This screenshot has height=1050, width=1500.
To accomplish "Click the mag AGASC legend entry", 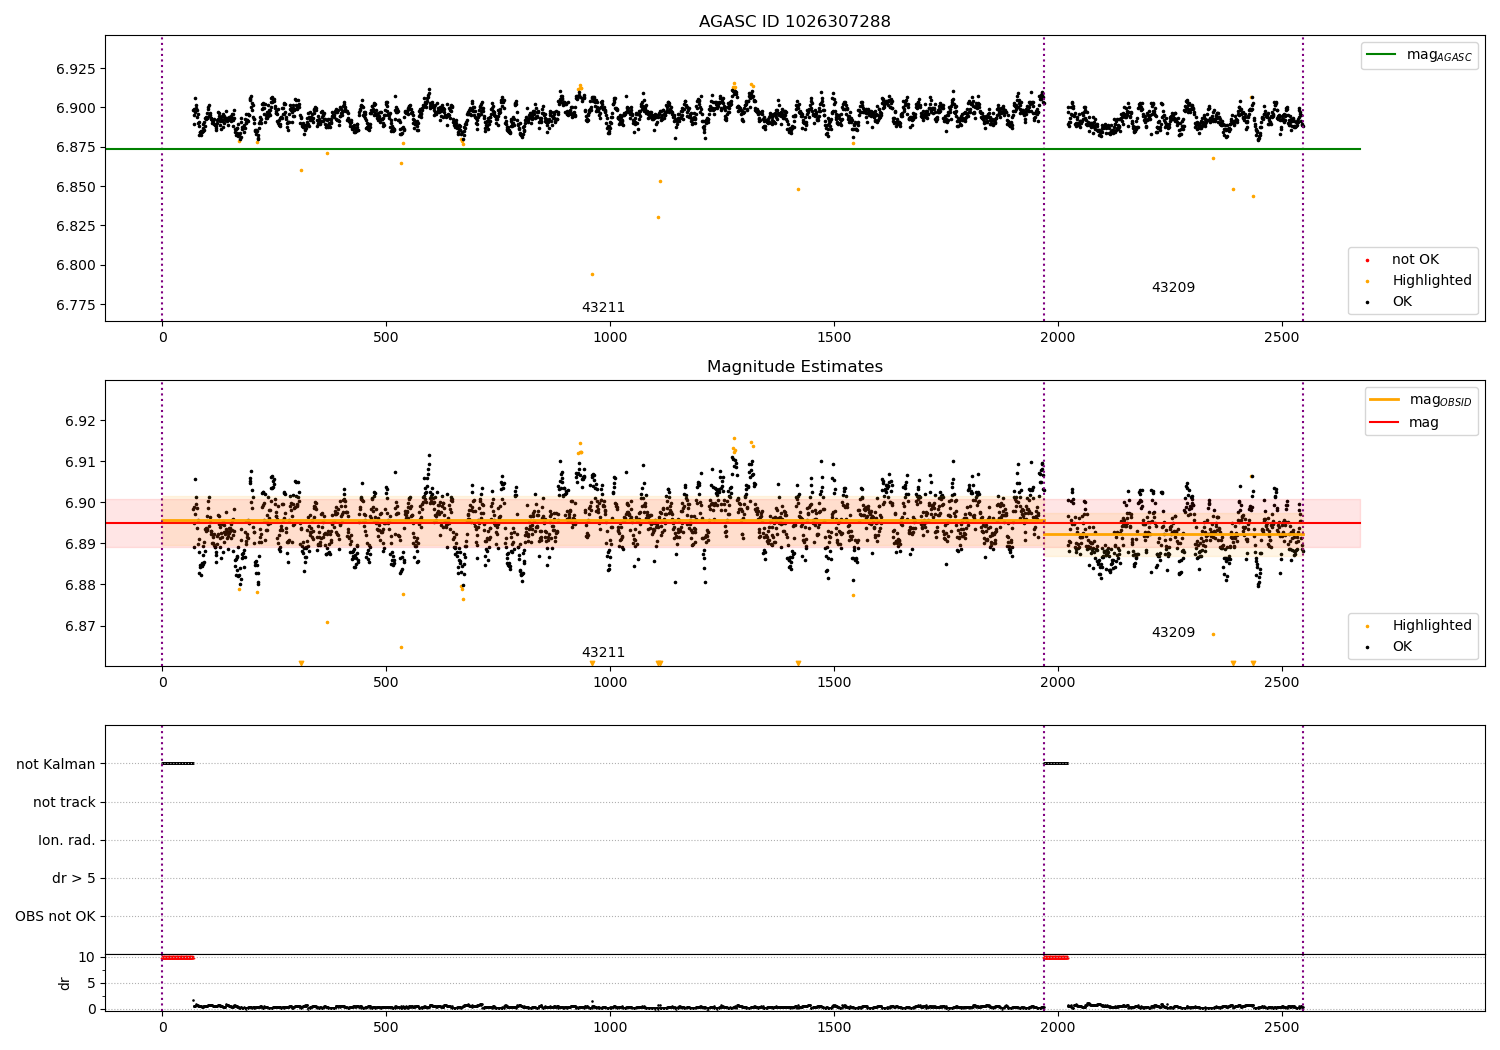I will pos(1439,55).
